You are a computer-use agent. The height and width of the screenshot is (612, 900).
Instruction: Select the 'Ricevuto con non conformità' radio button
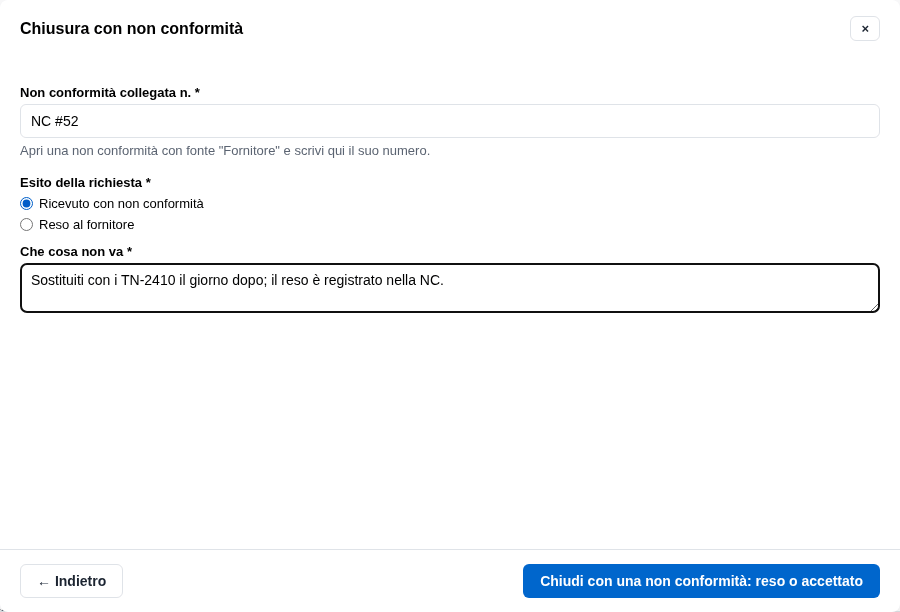[x=26, y=204]
